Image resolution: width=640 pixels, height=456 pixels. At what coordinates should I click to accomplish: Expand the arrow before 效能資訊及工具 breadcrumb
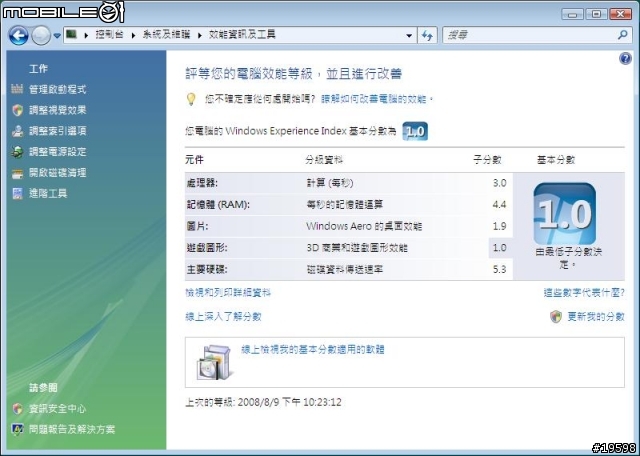point(200,35)
